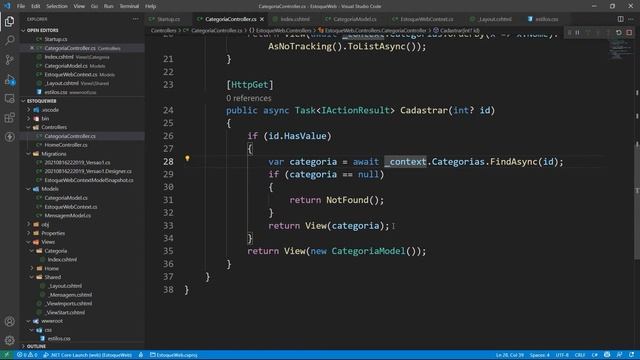The image size is (640, 360).
Task: Restart the debug session
Action: pyautogui.click(x=619, y=32)
